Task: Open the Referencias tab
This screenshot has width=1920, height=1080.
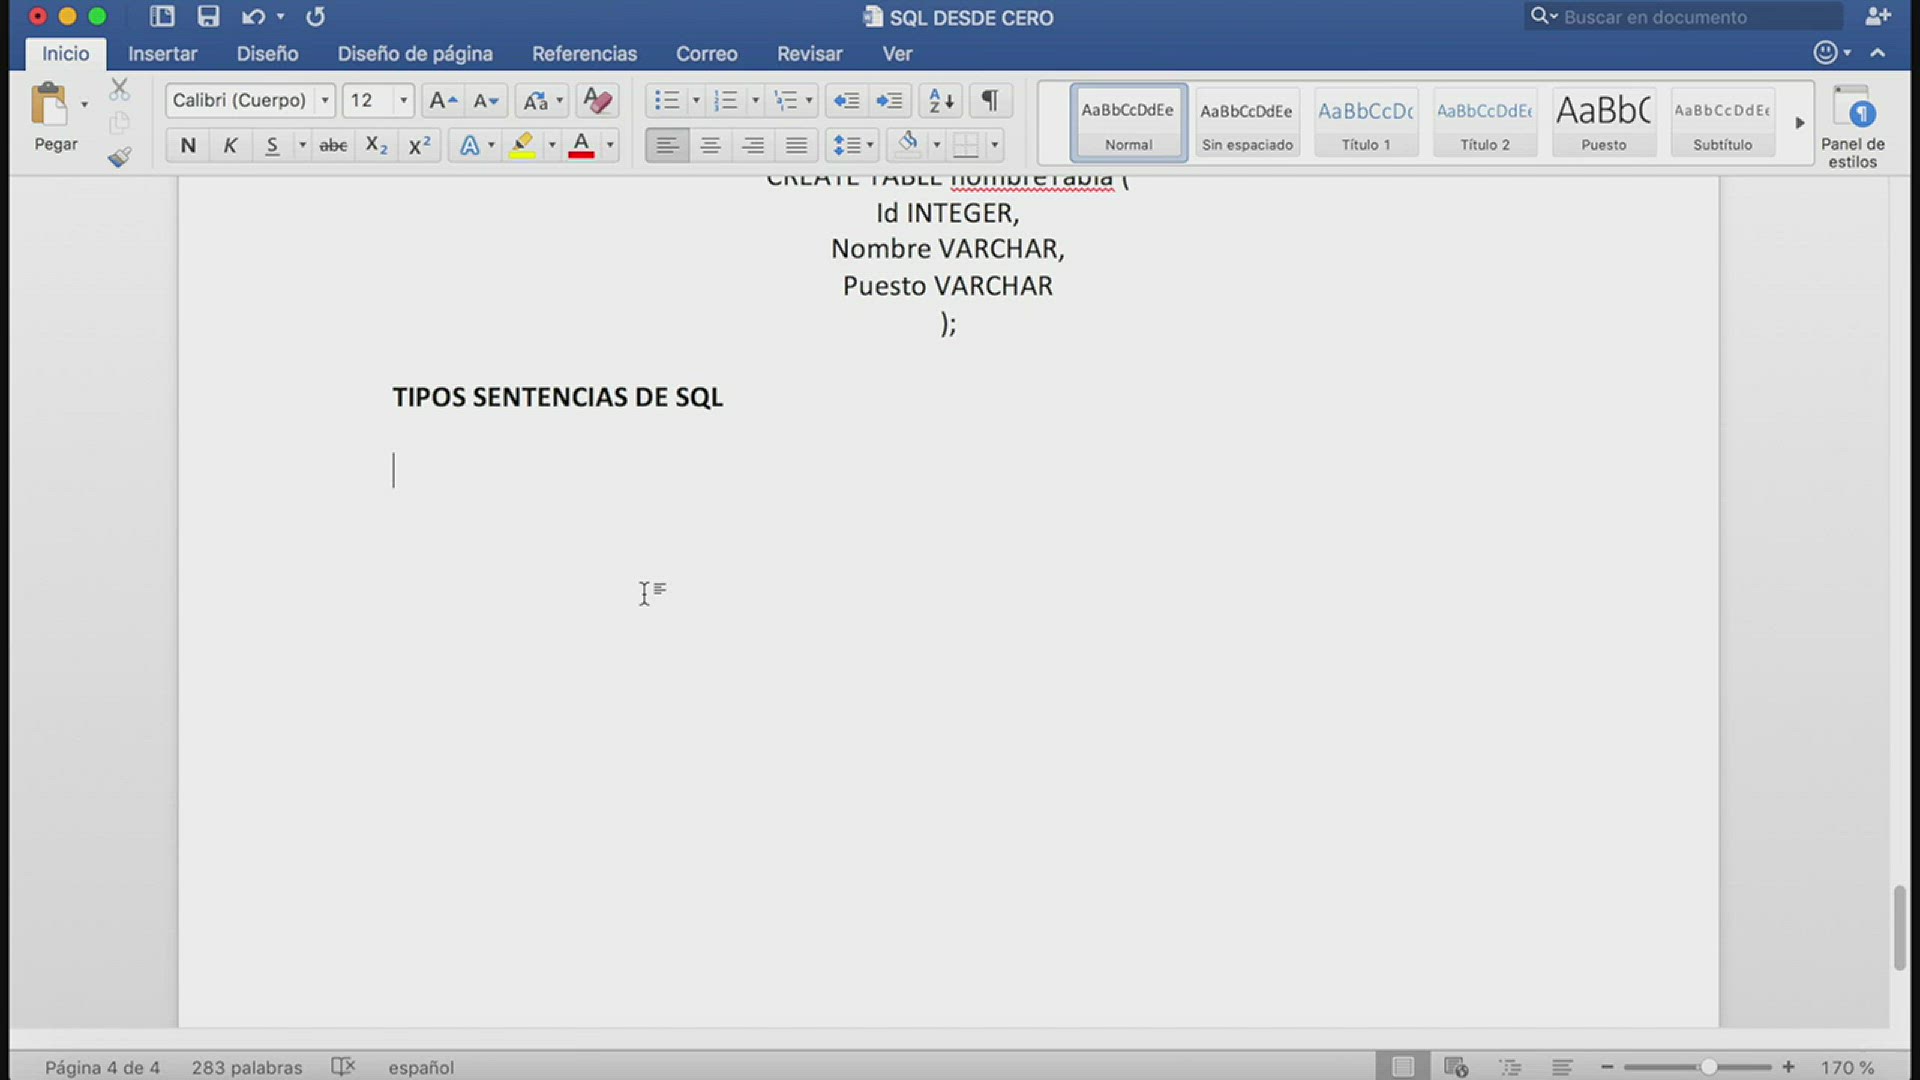Action: (584, 54)
